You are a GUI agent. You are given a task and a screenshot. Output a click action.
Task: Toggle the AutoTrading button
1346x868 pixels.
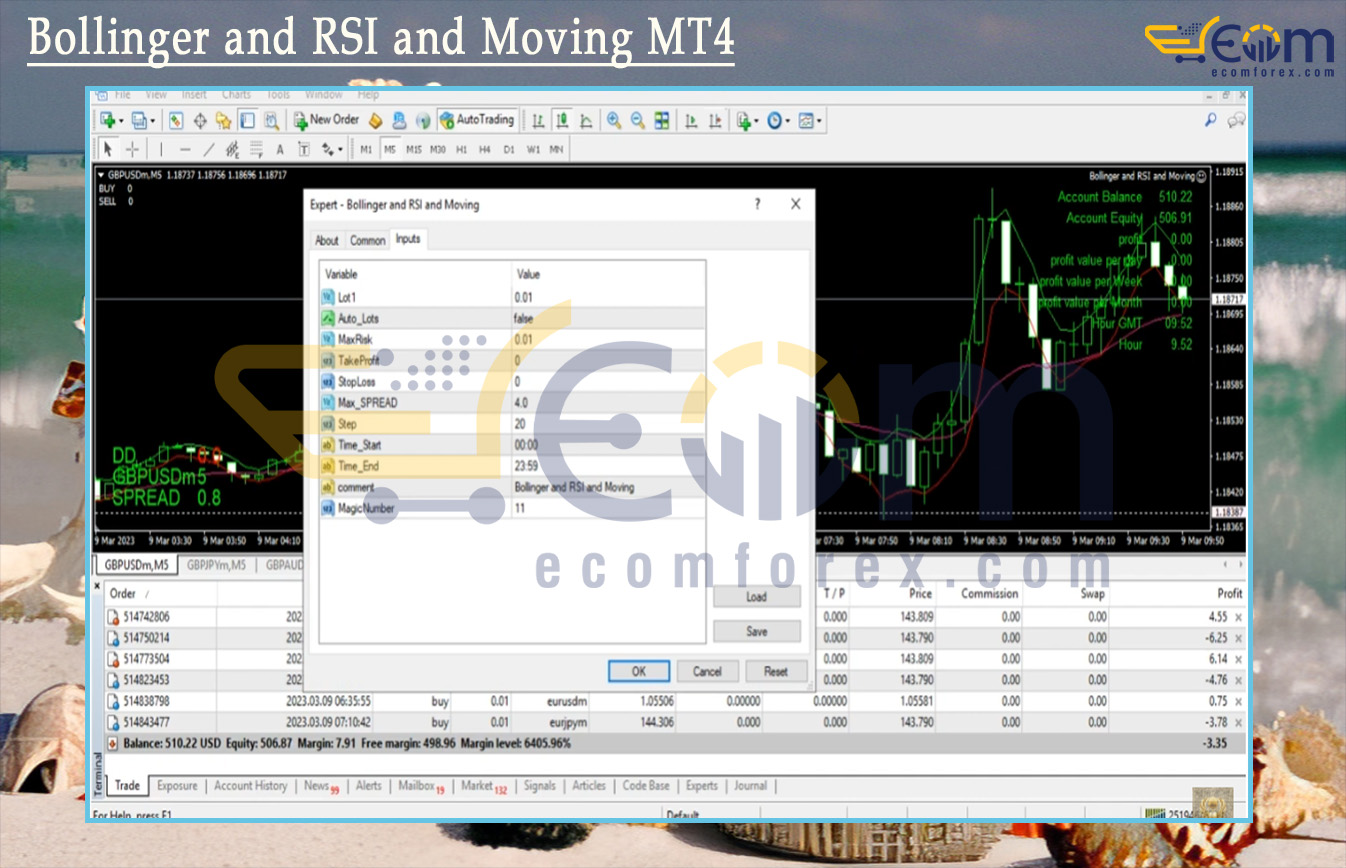pos(477,120)
